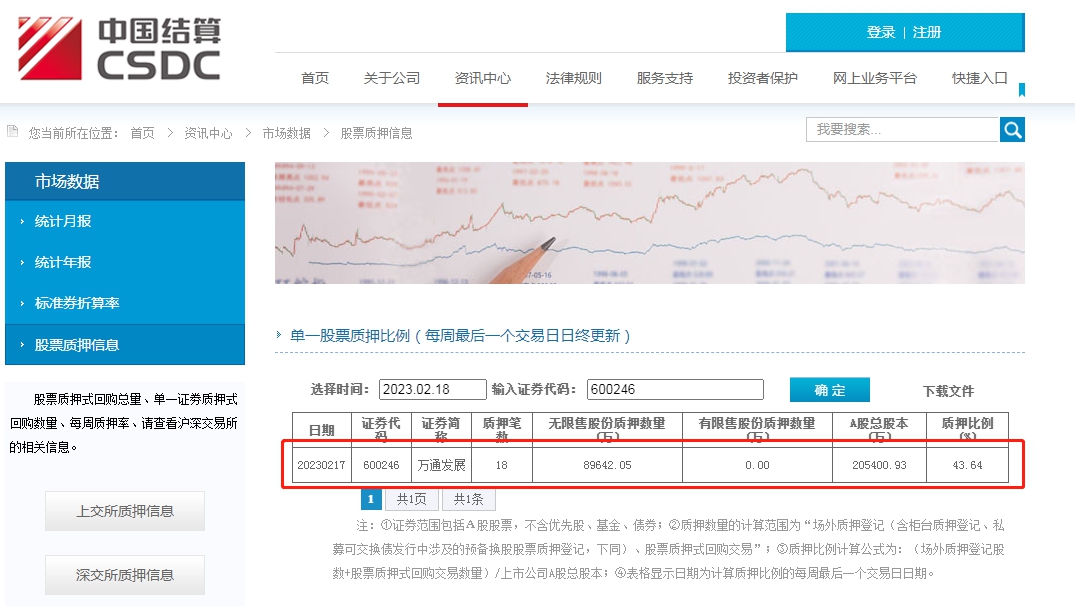Open the 登录 link

tap(880, 32)
